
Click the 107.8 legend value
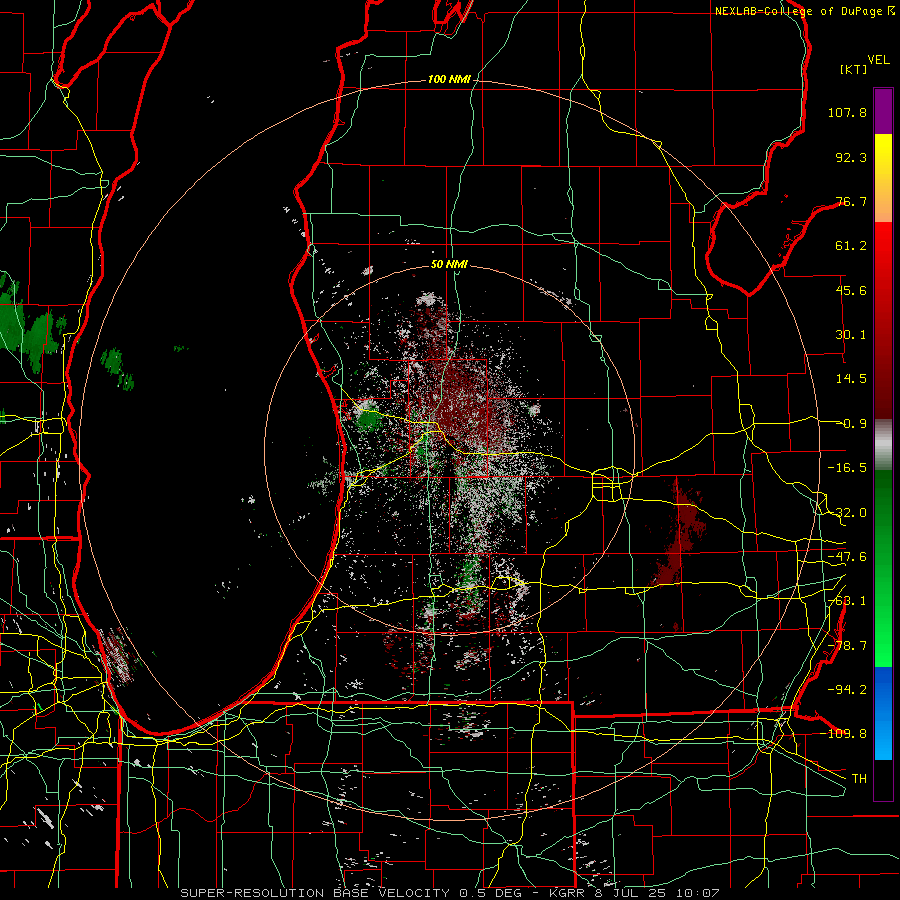847,112
